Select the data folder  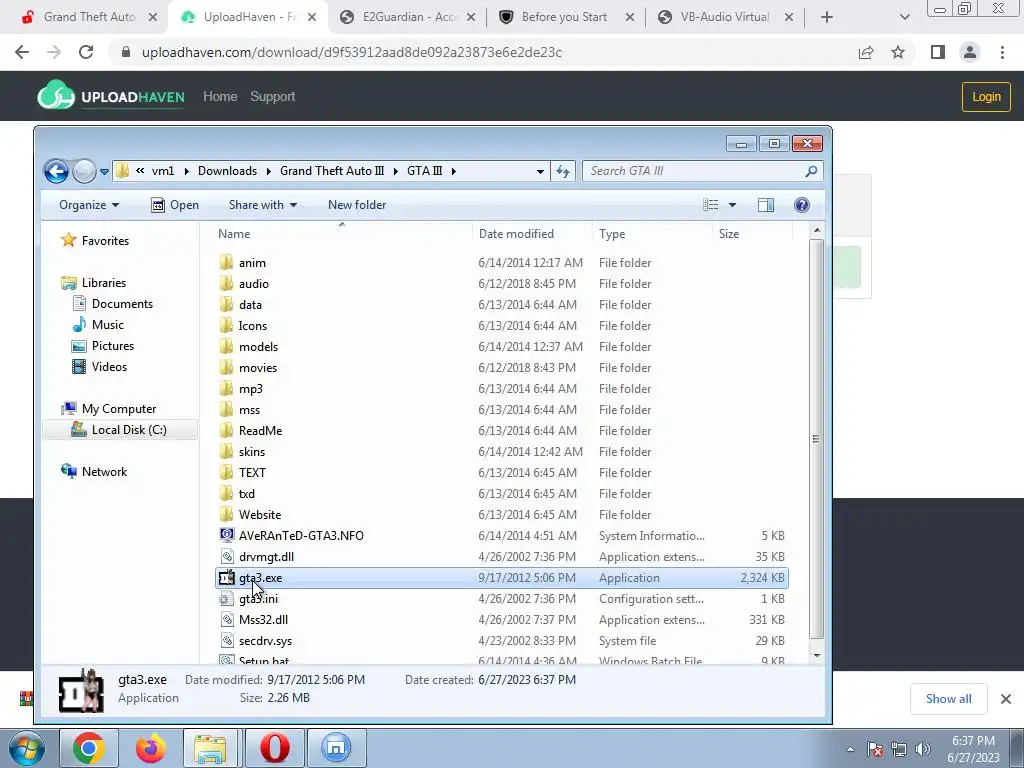pos(502,304)
